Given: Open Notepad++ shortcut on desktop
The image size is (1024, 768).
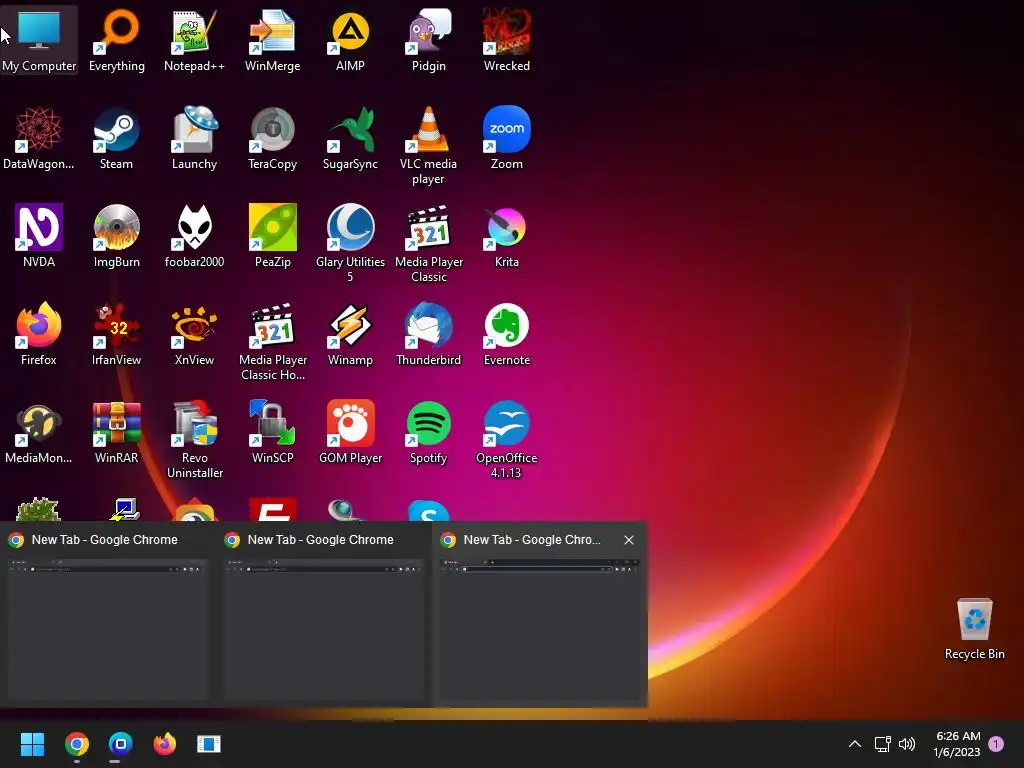Looking at the screenshot, I should (x=195, y=40).
